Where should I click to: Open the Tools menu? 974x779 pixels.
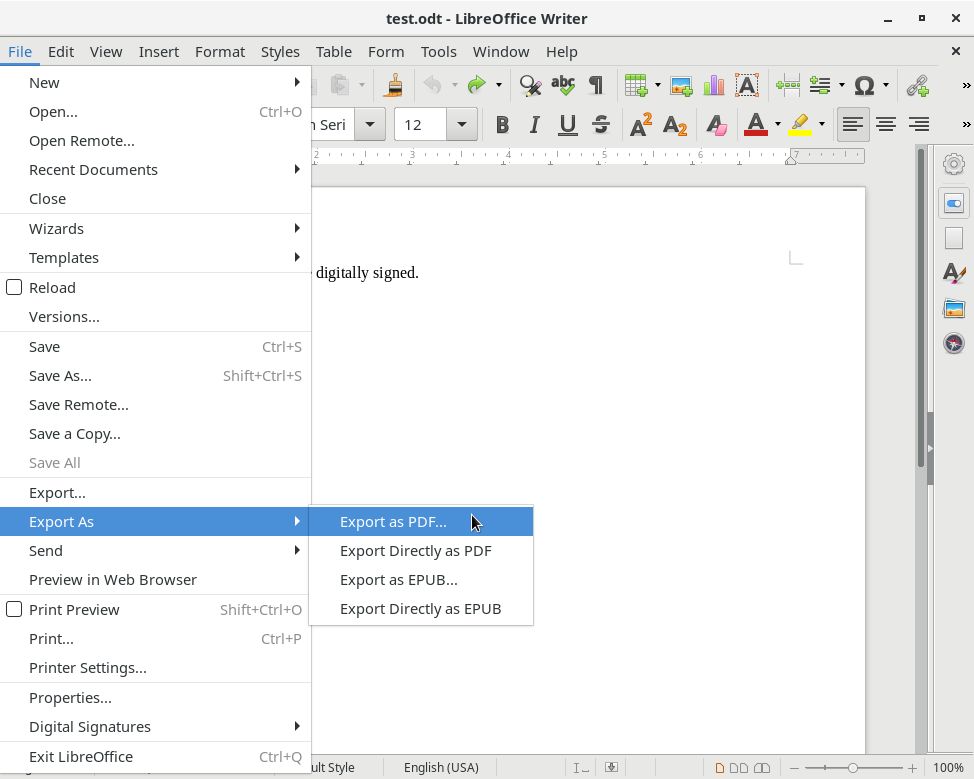pos(438,51)
